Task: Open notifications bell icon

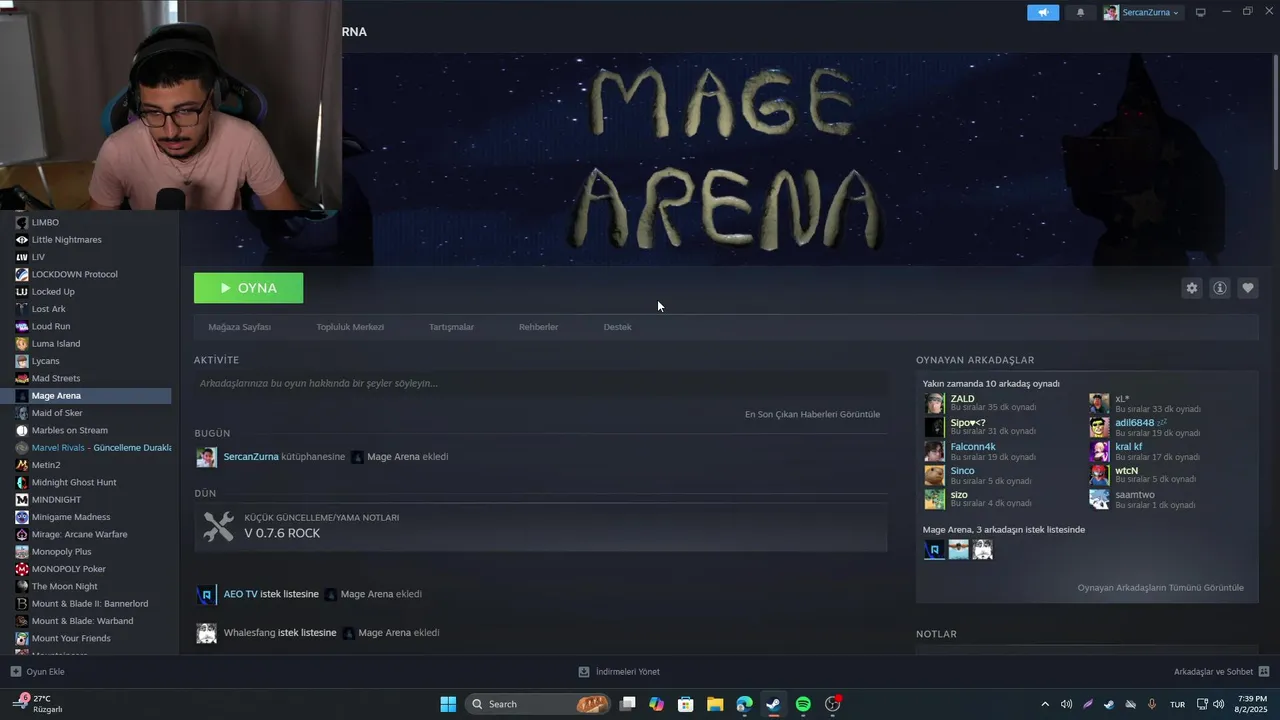Action: 1080,12
